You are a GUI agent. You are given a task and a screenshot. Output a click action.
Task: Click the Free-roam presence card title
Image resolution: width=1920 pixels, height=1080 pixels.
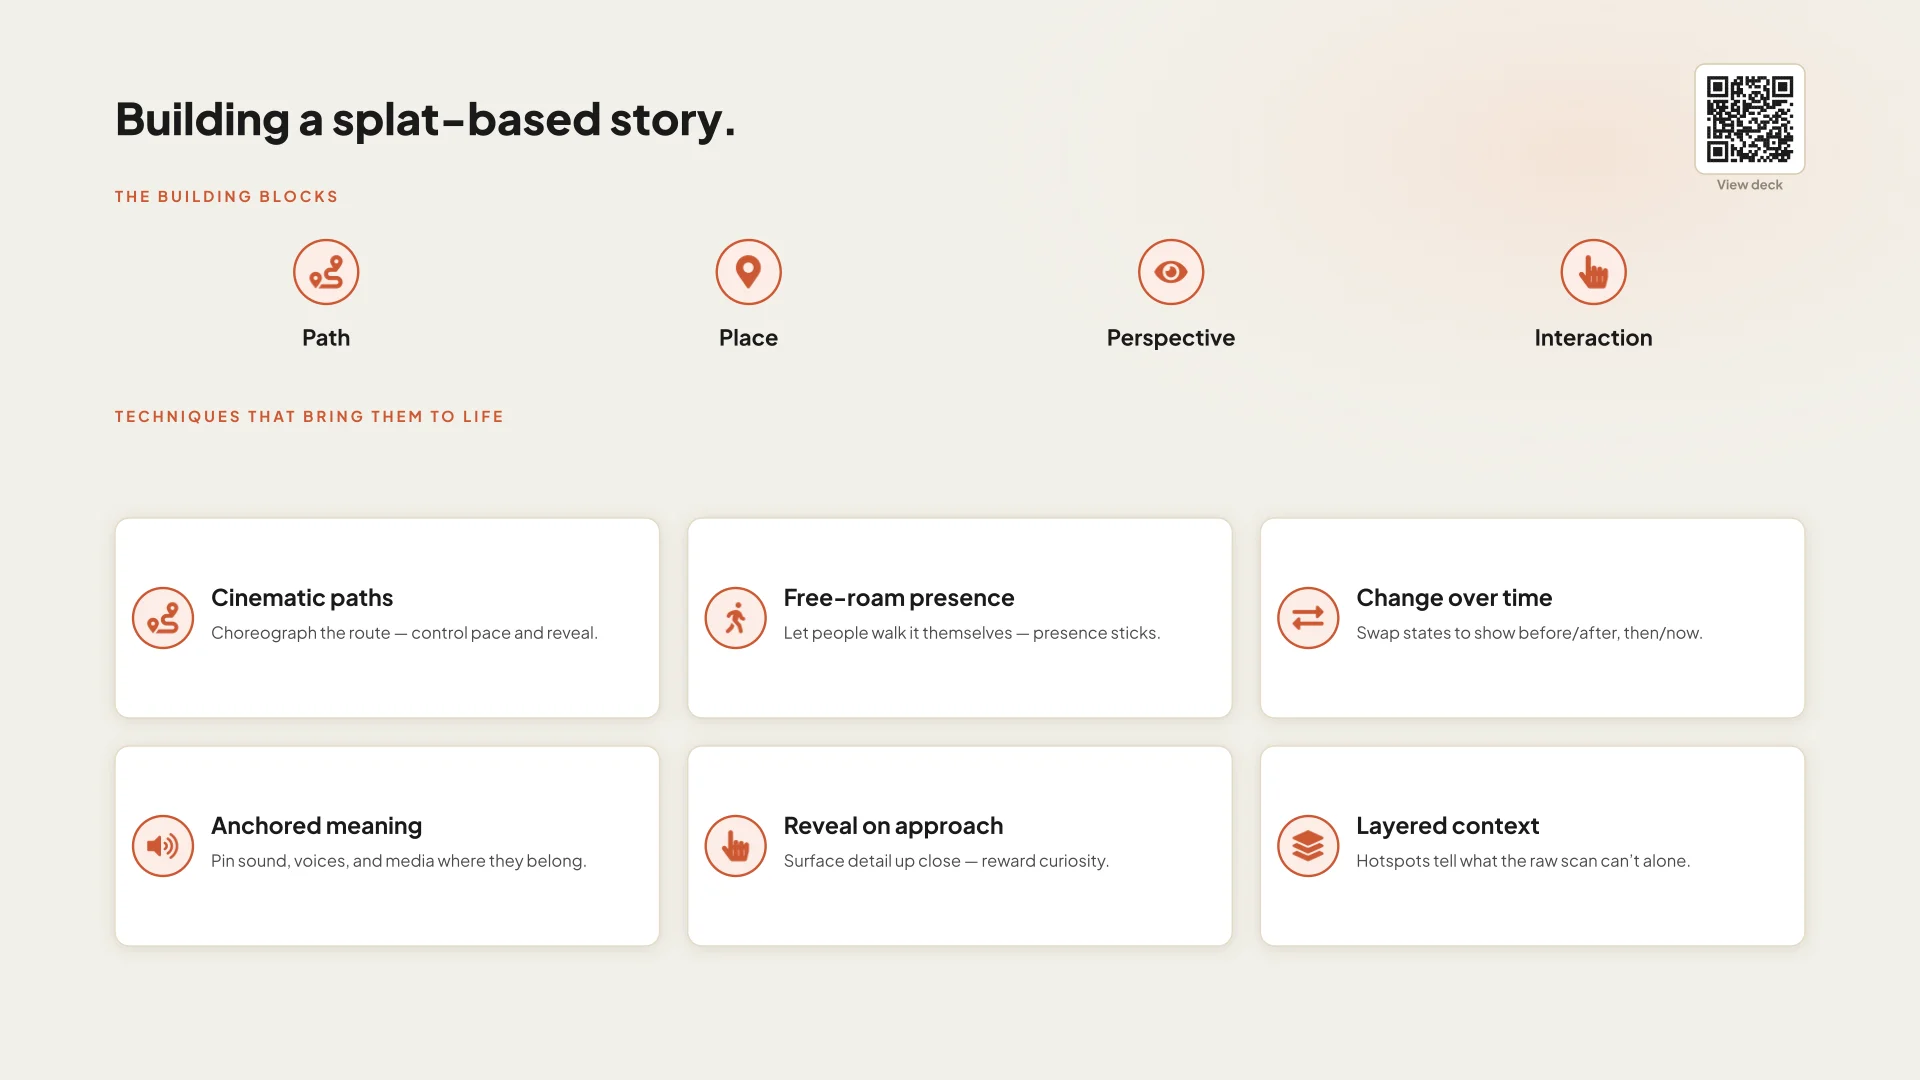pos(899,598)
